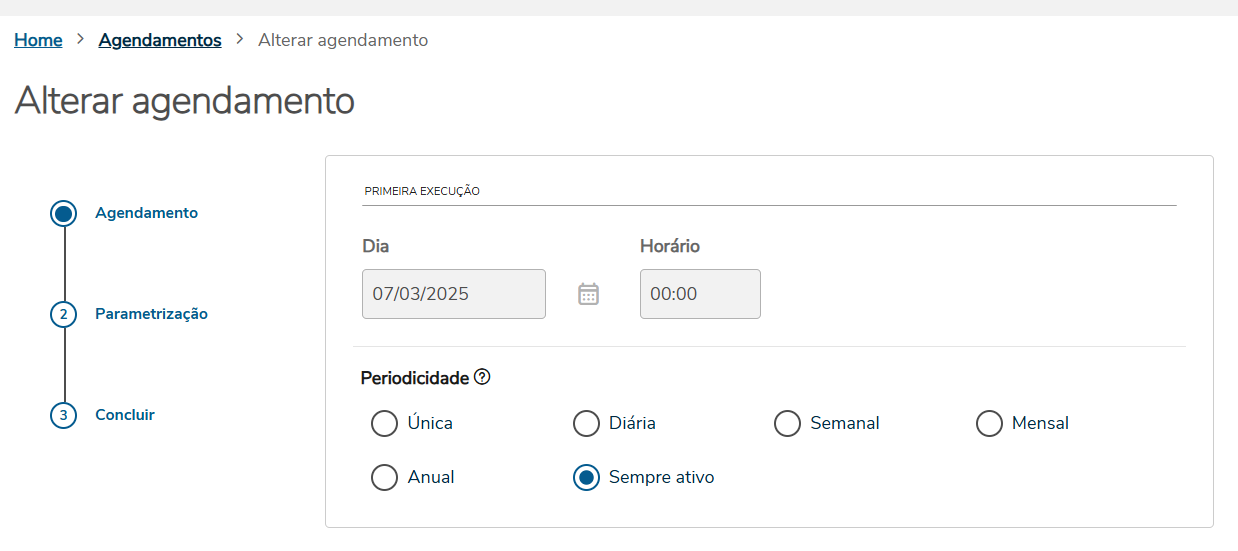Select the Anual radio button
The width and height of the screenshot is (1238, 551).
[384, 478]
